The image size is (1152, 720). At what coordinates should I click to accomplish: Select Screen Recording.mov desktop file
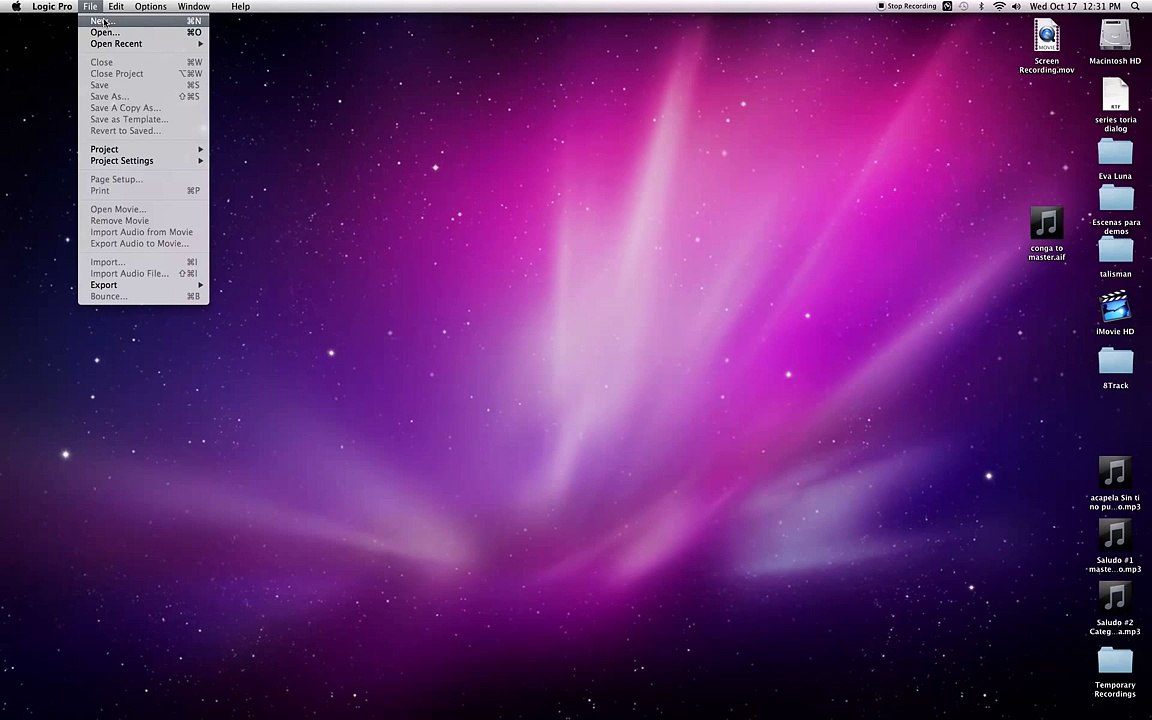pos(1046,46)
